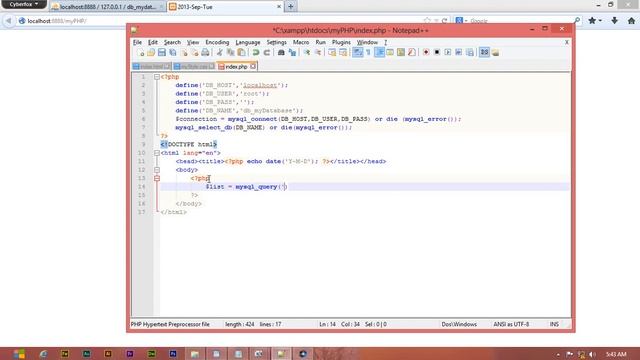This screenshot has height=360, width=640.
Task: Click the Function List toolbar icon
Action: point(412,53)
